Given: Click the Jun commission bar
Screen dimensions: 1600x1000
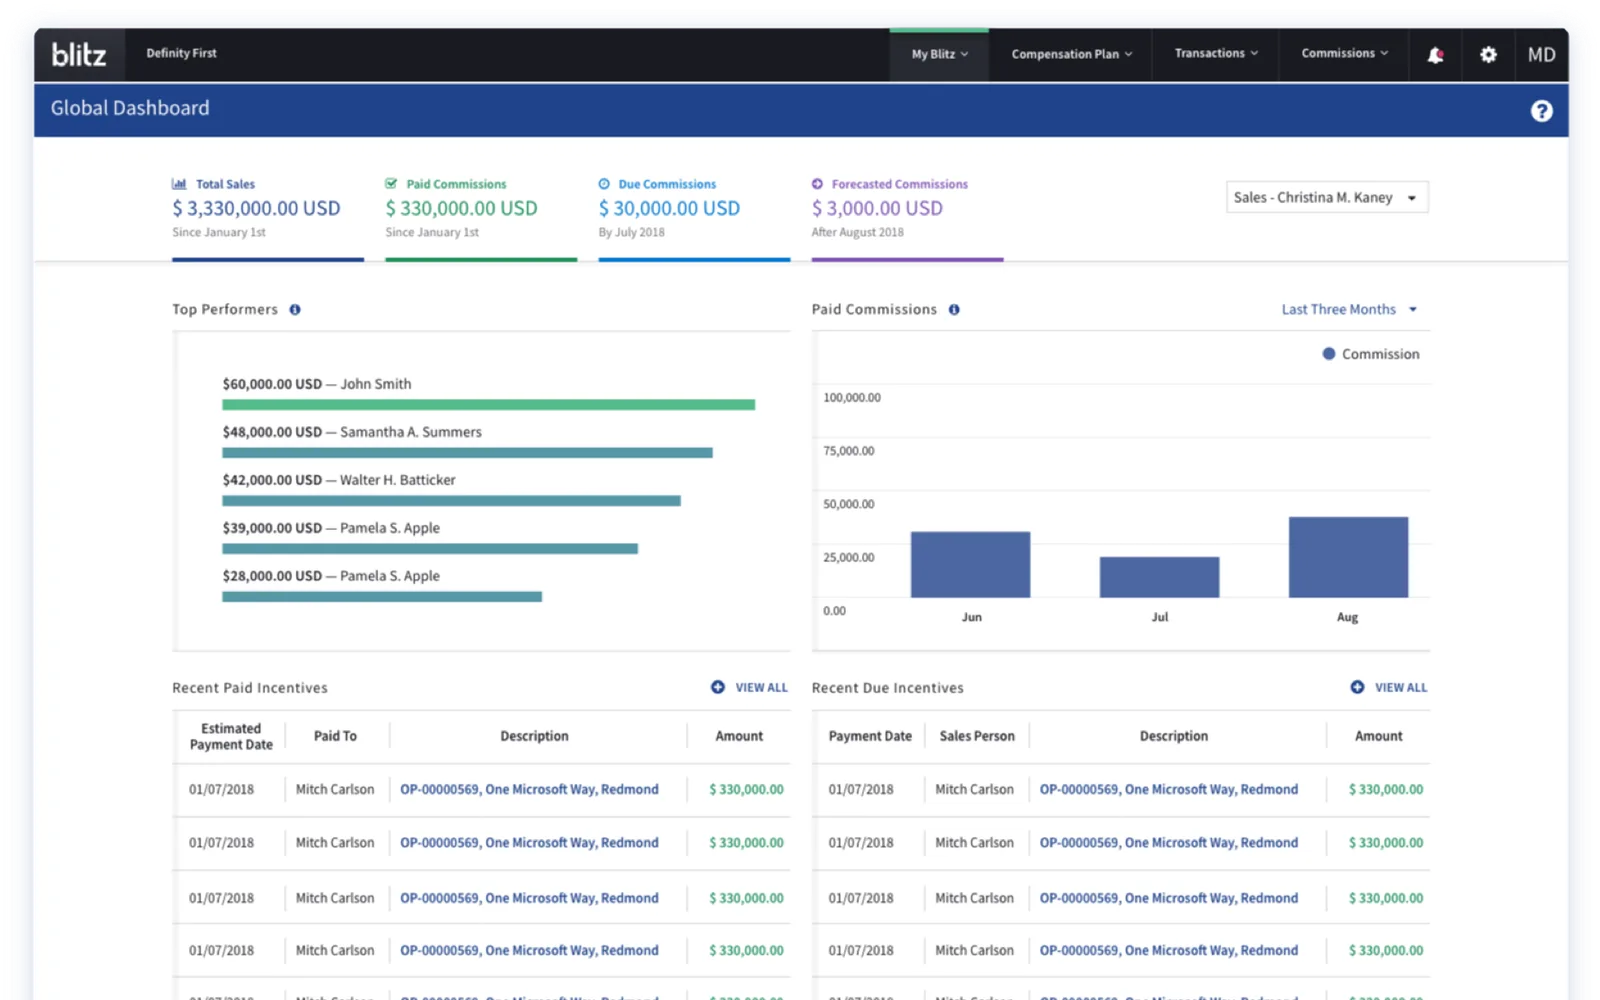Looking at the screenshot, I should tap(970, 565).
